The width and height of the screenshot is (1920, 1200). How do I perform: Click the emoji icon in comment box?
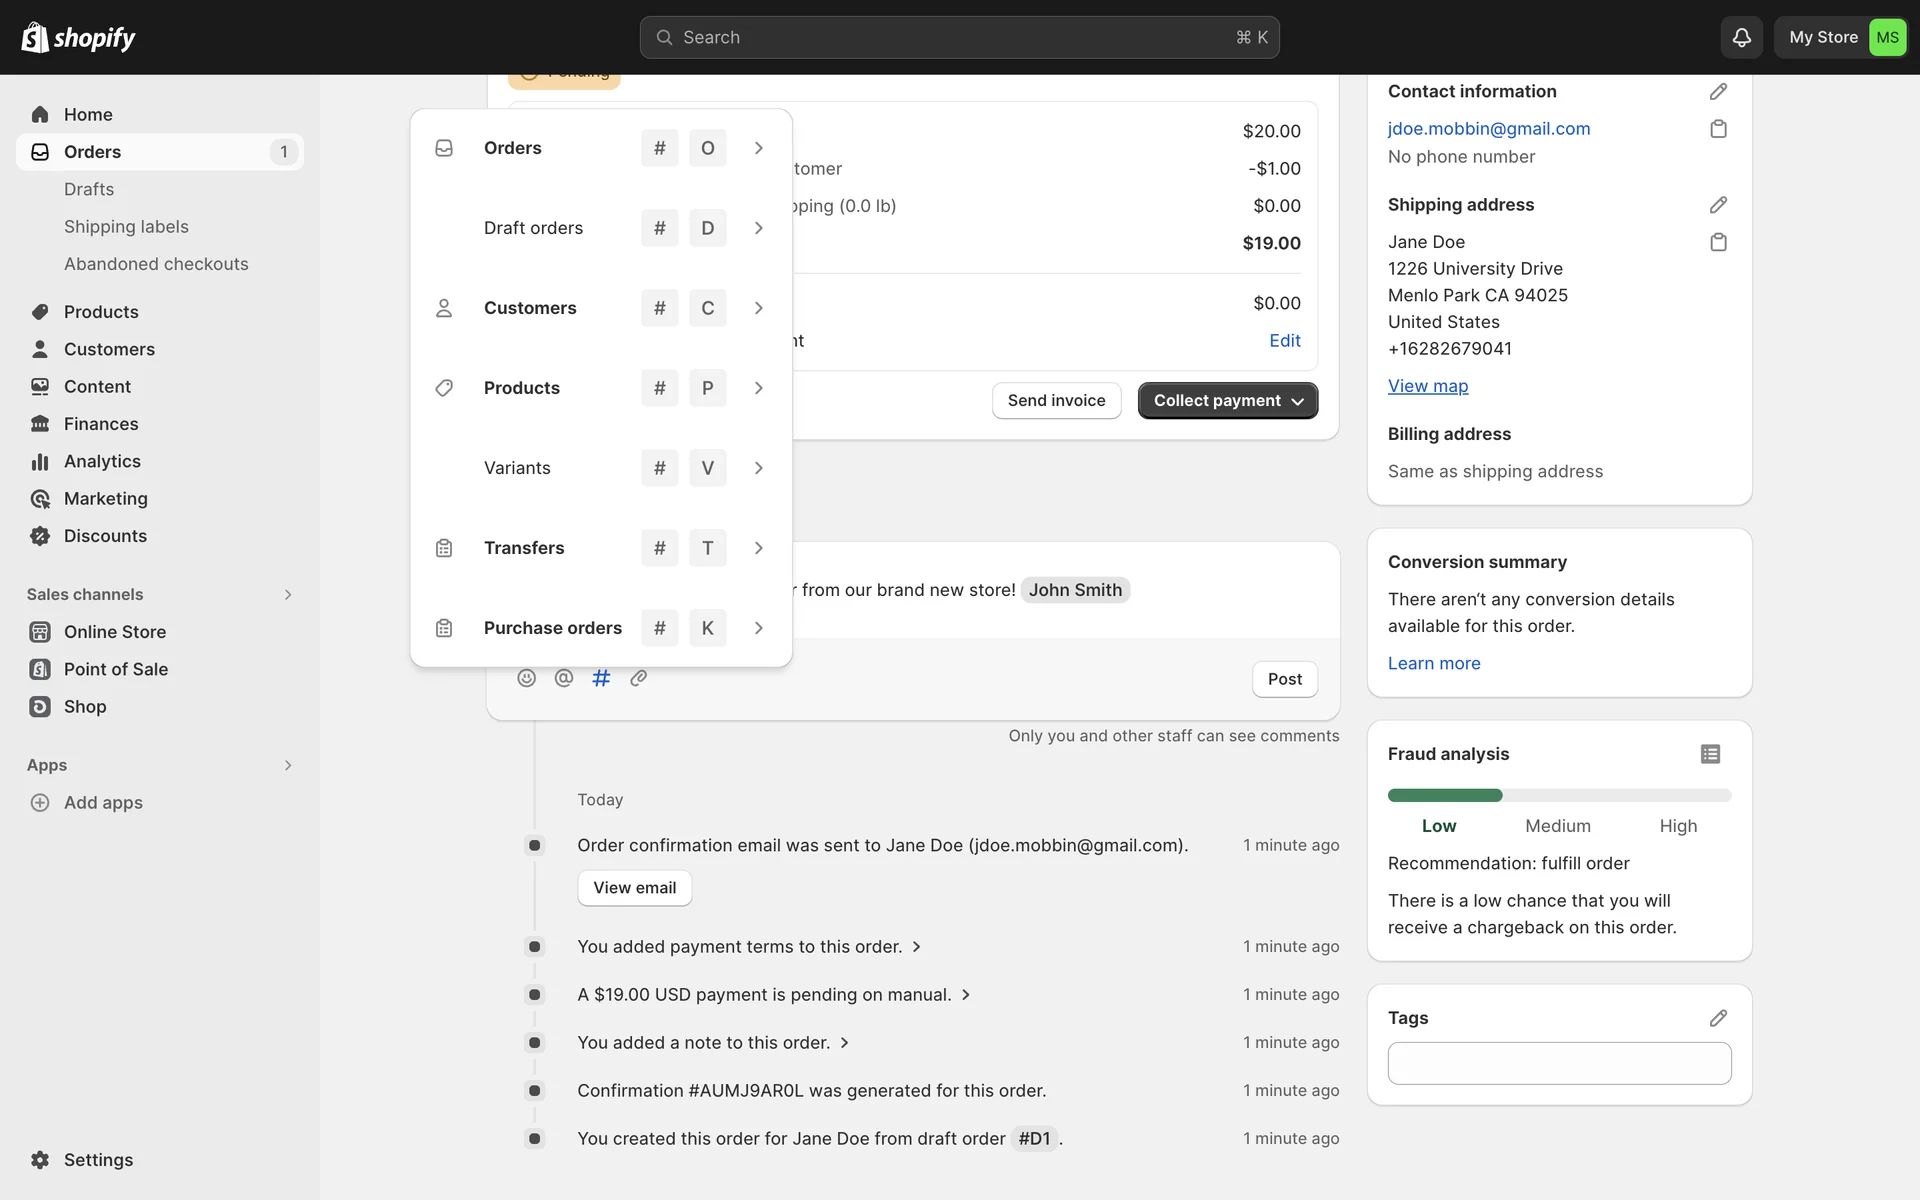pos(526,678)
